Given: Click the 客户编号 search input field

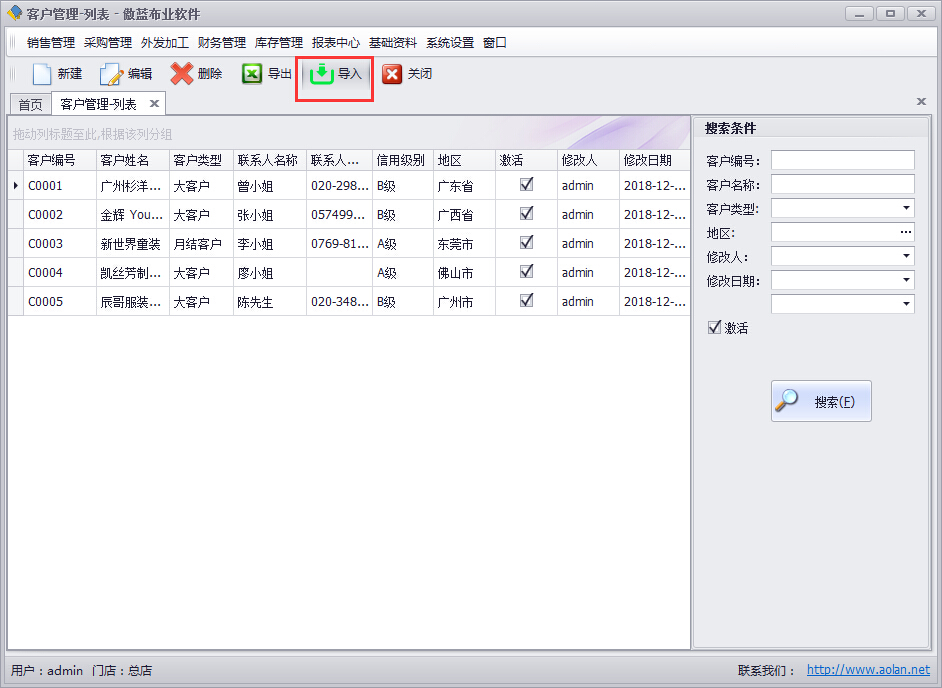Looking at the screenshot, I should [842, 160].
